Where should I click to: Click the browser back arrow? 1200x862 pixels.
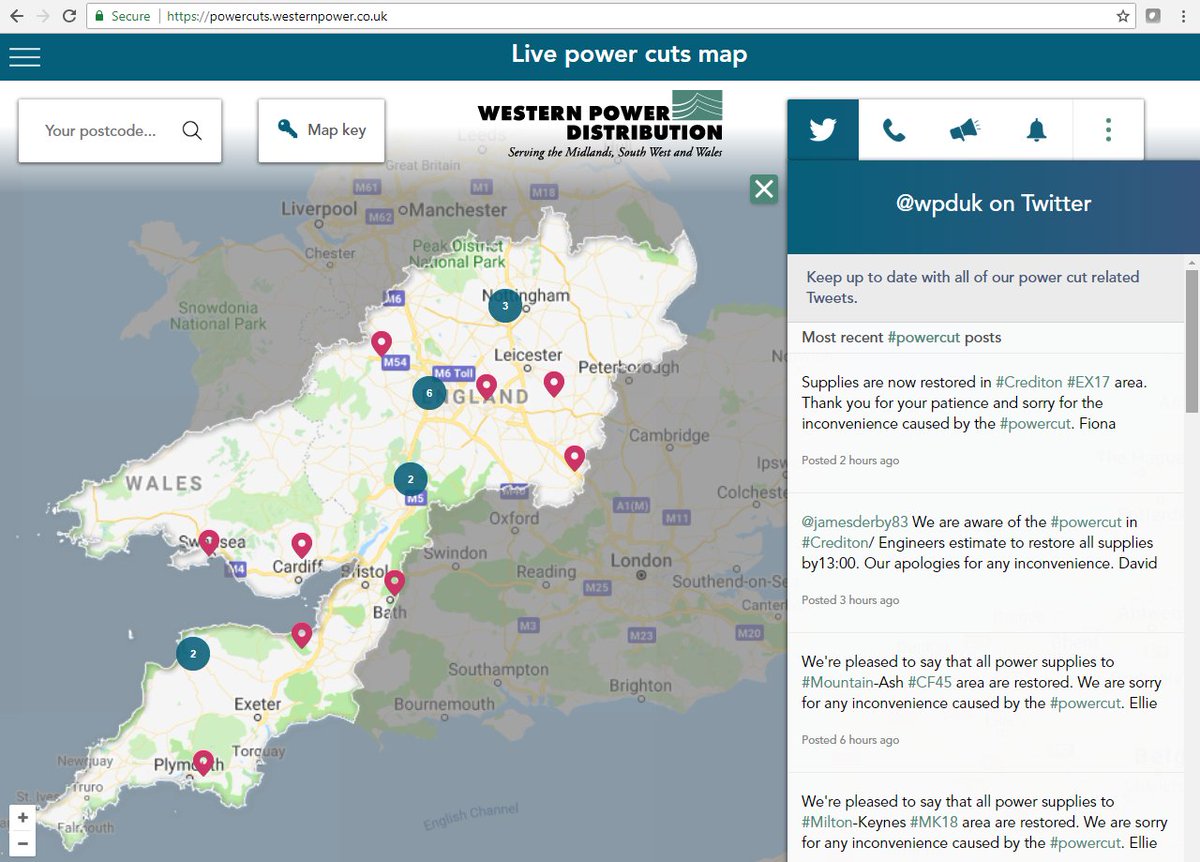17,16
